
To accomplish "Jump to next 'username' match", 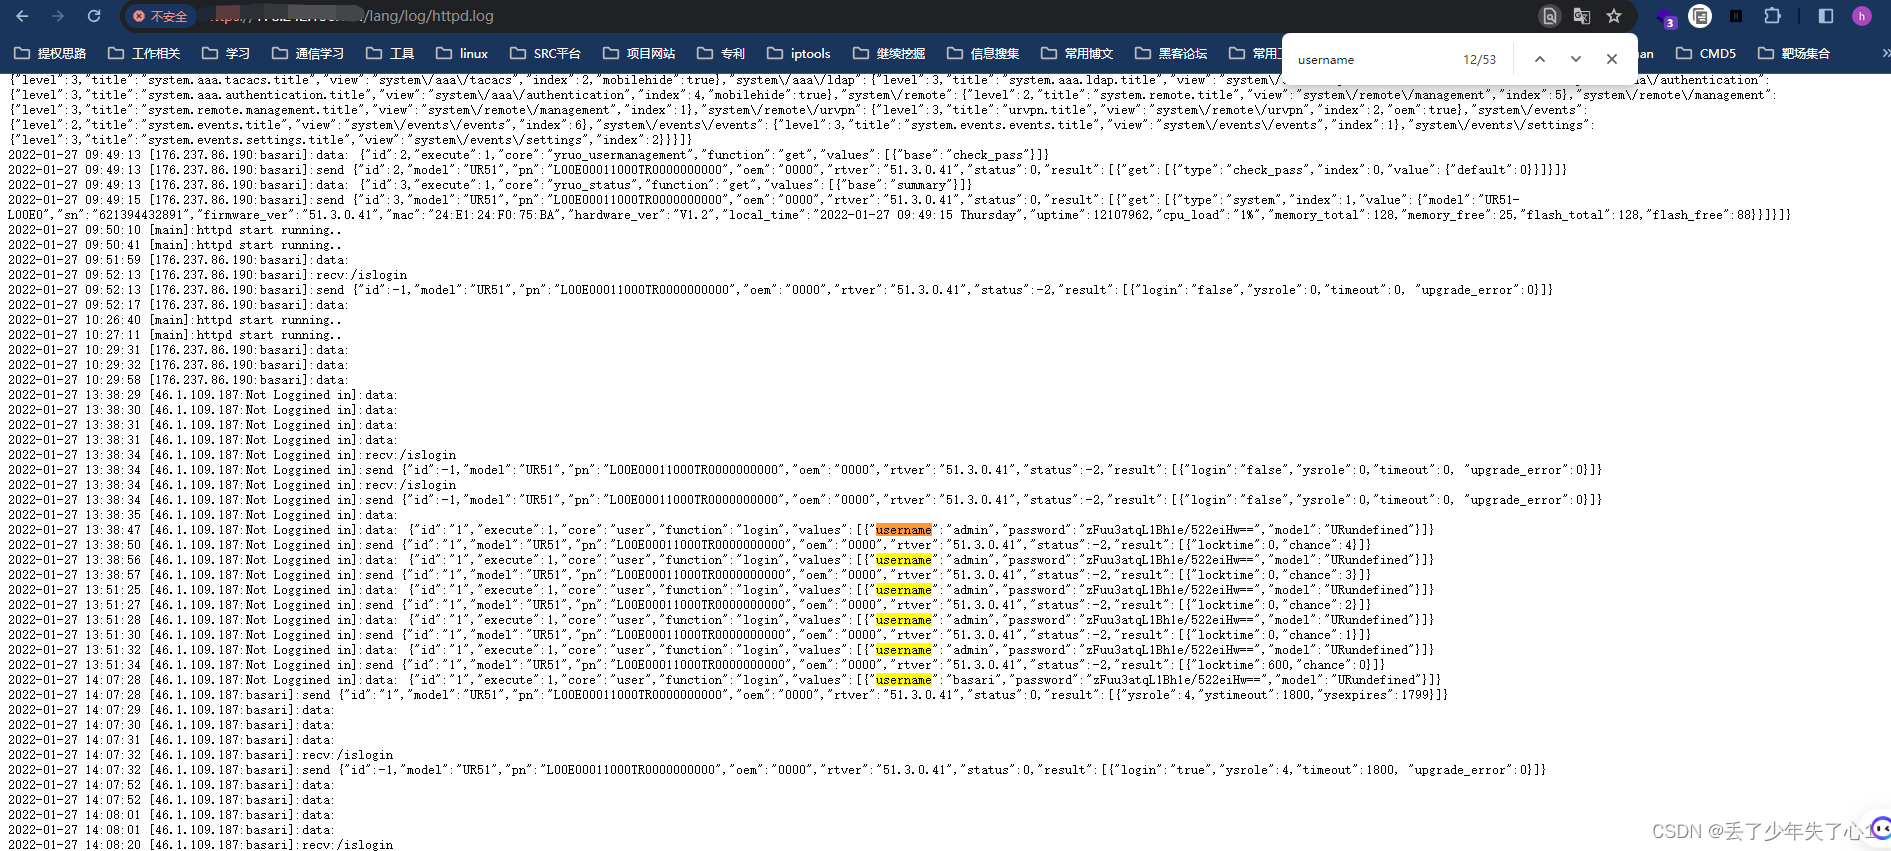I will click(1576, 59).
